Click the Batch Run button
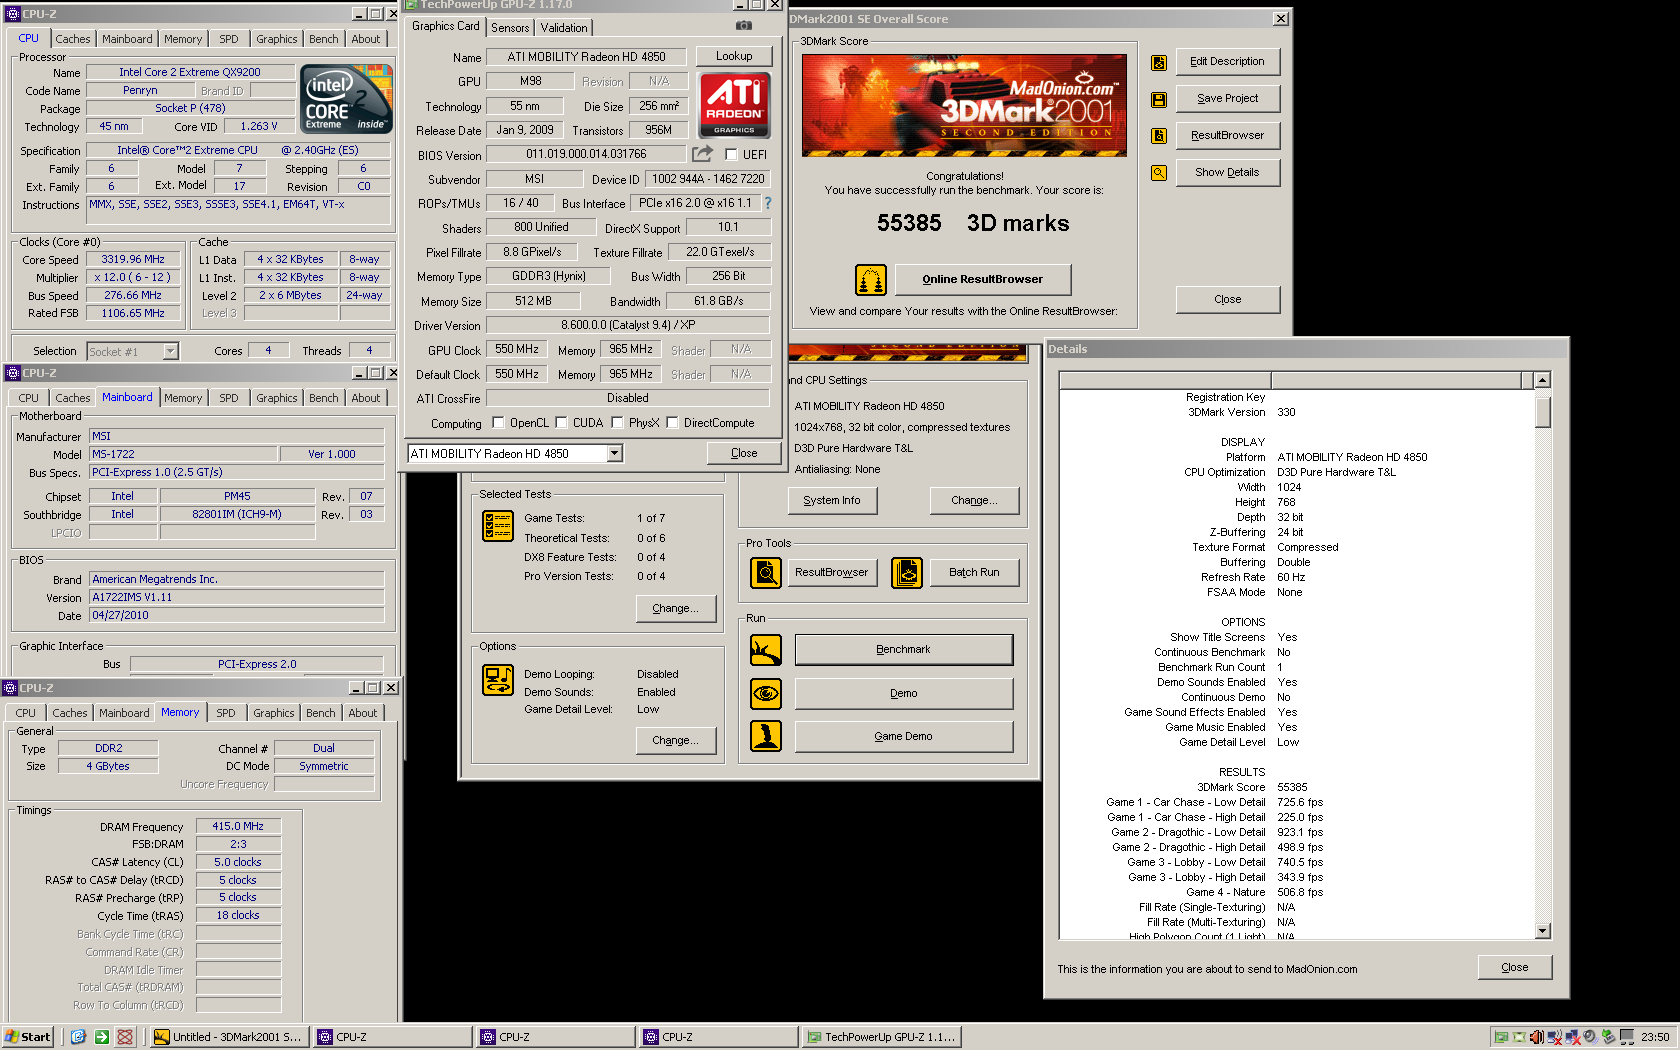The height and width of the screenshot is (1050, 1680). coord(974,572)
